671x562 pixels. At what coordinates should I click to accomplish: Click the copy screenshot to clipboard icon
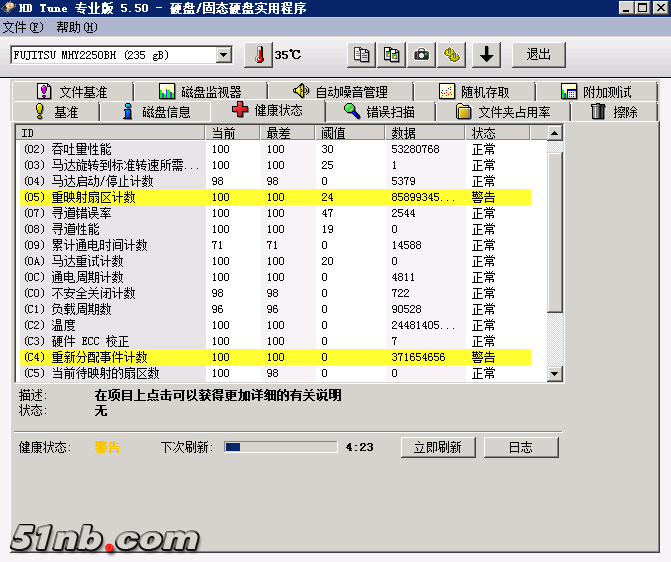pyautogui.click(x=391, y=54)
